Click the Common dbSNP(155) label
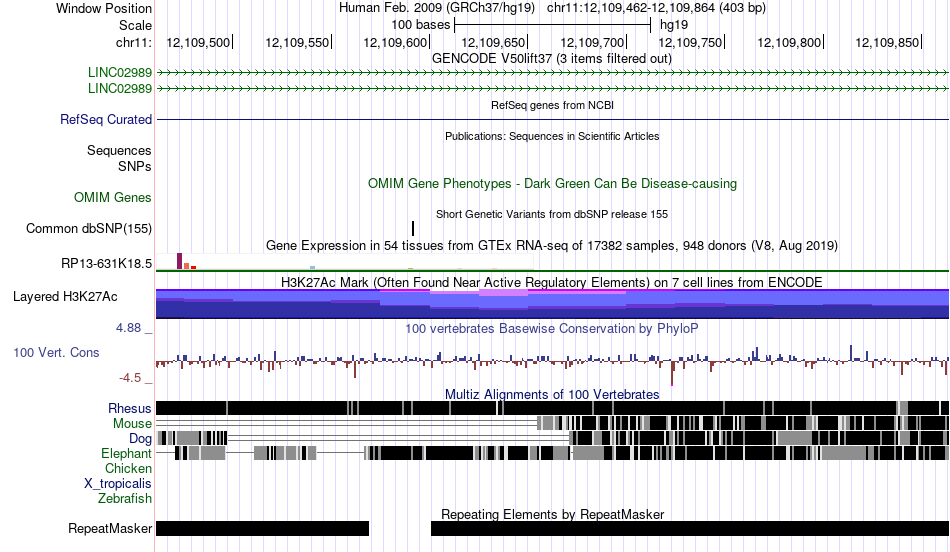Screen dimensions: 950x552 pyautogui.click(x=88, y=228)
